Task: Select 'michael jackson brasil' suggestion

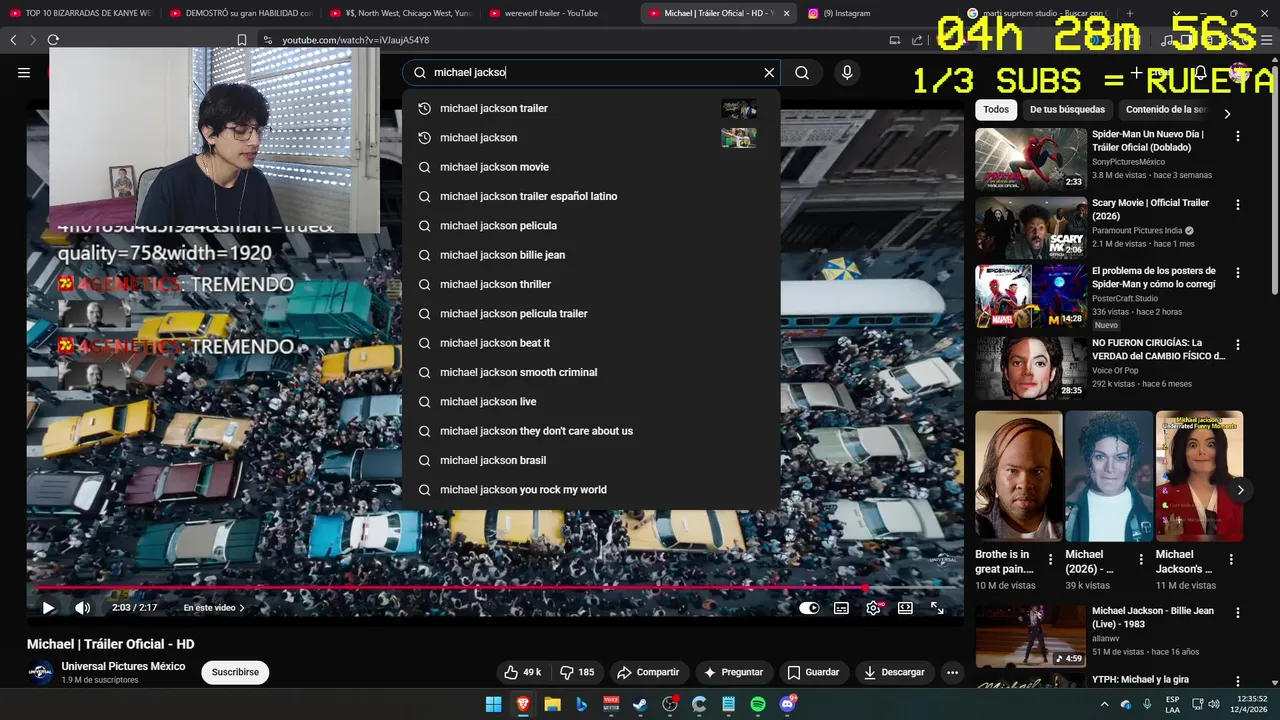Action: (x=591, y=460)
